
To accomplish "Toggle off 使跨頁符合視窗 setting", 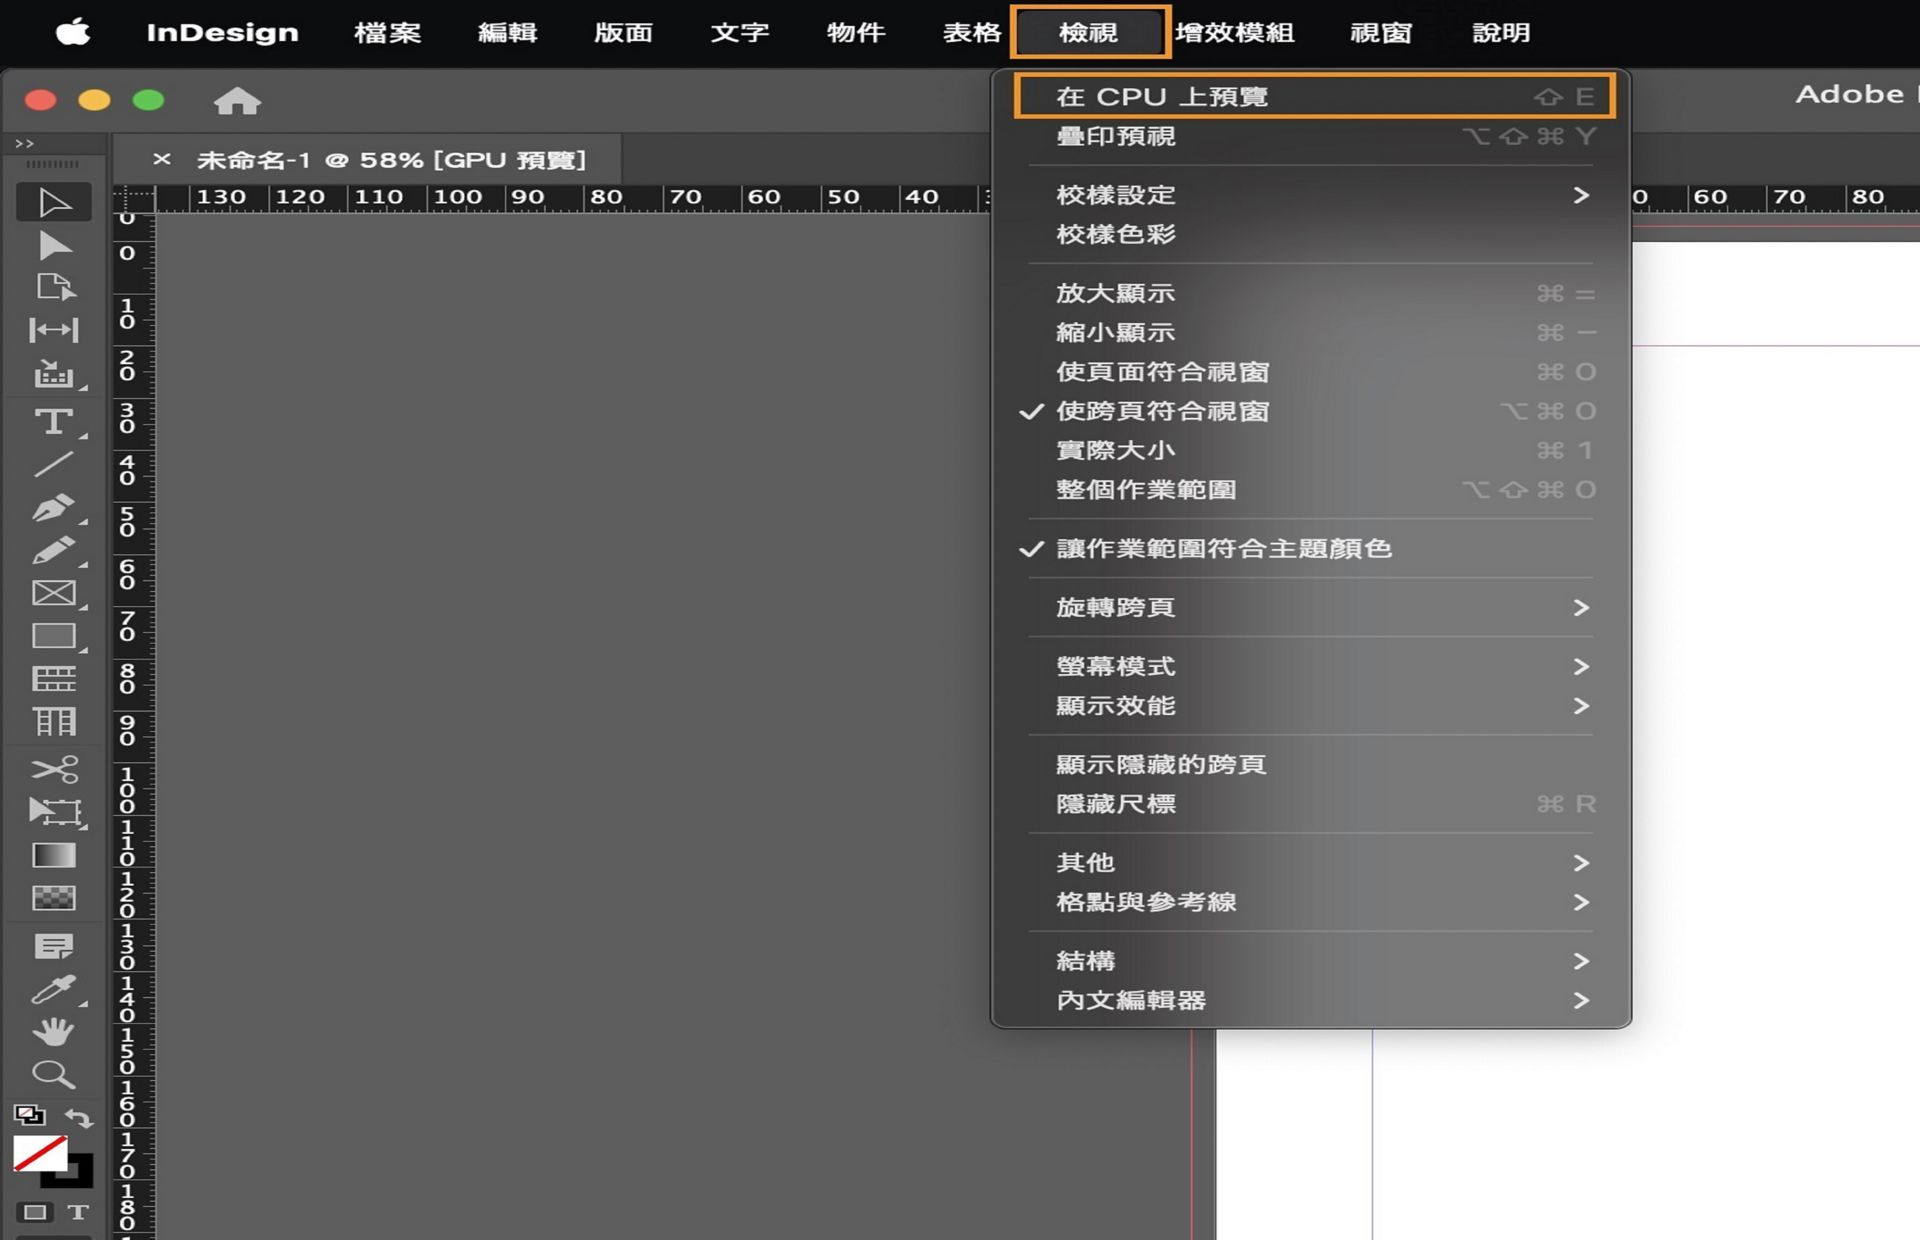I will tap(1163, 410).
